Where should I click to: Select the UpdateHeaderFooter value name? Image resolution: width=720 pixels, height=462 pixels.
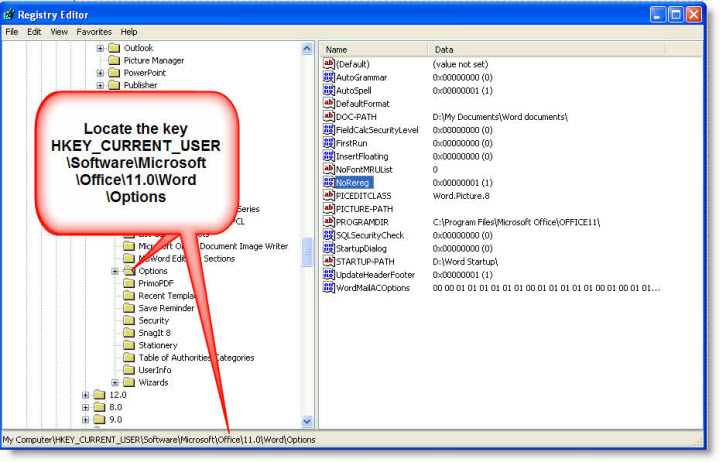point(376,275)
